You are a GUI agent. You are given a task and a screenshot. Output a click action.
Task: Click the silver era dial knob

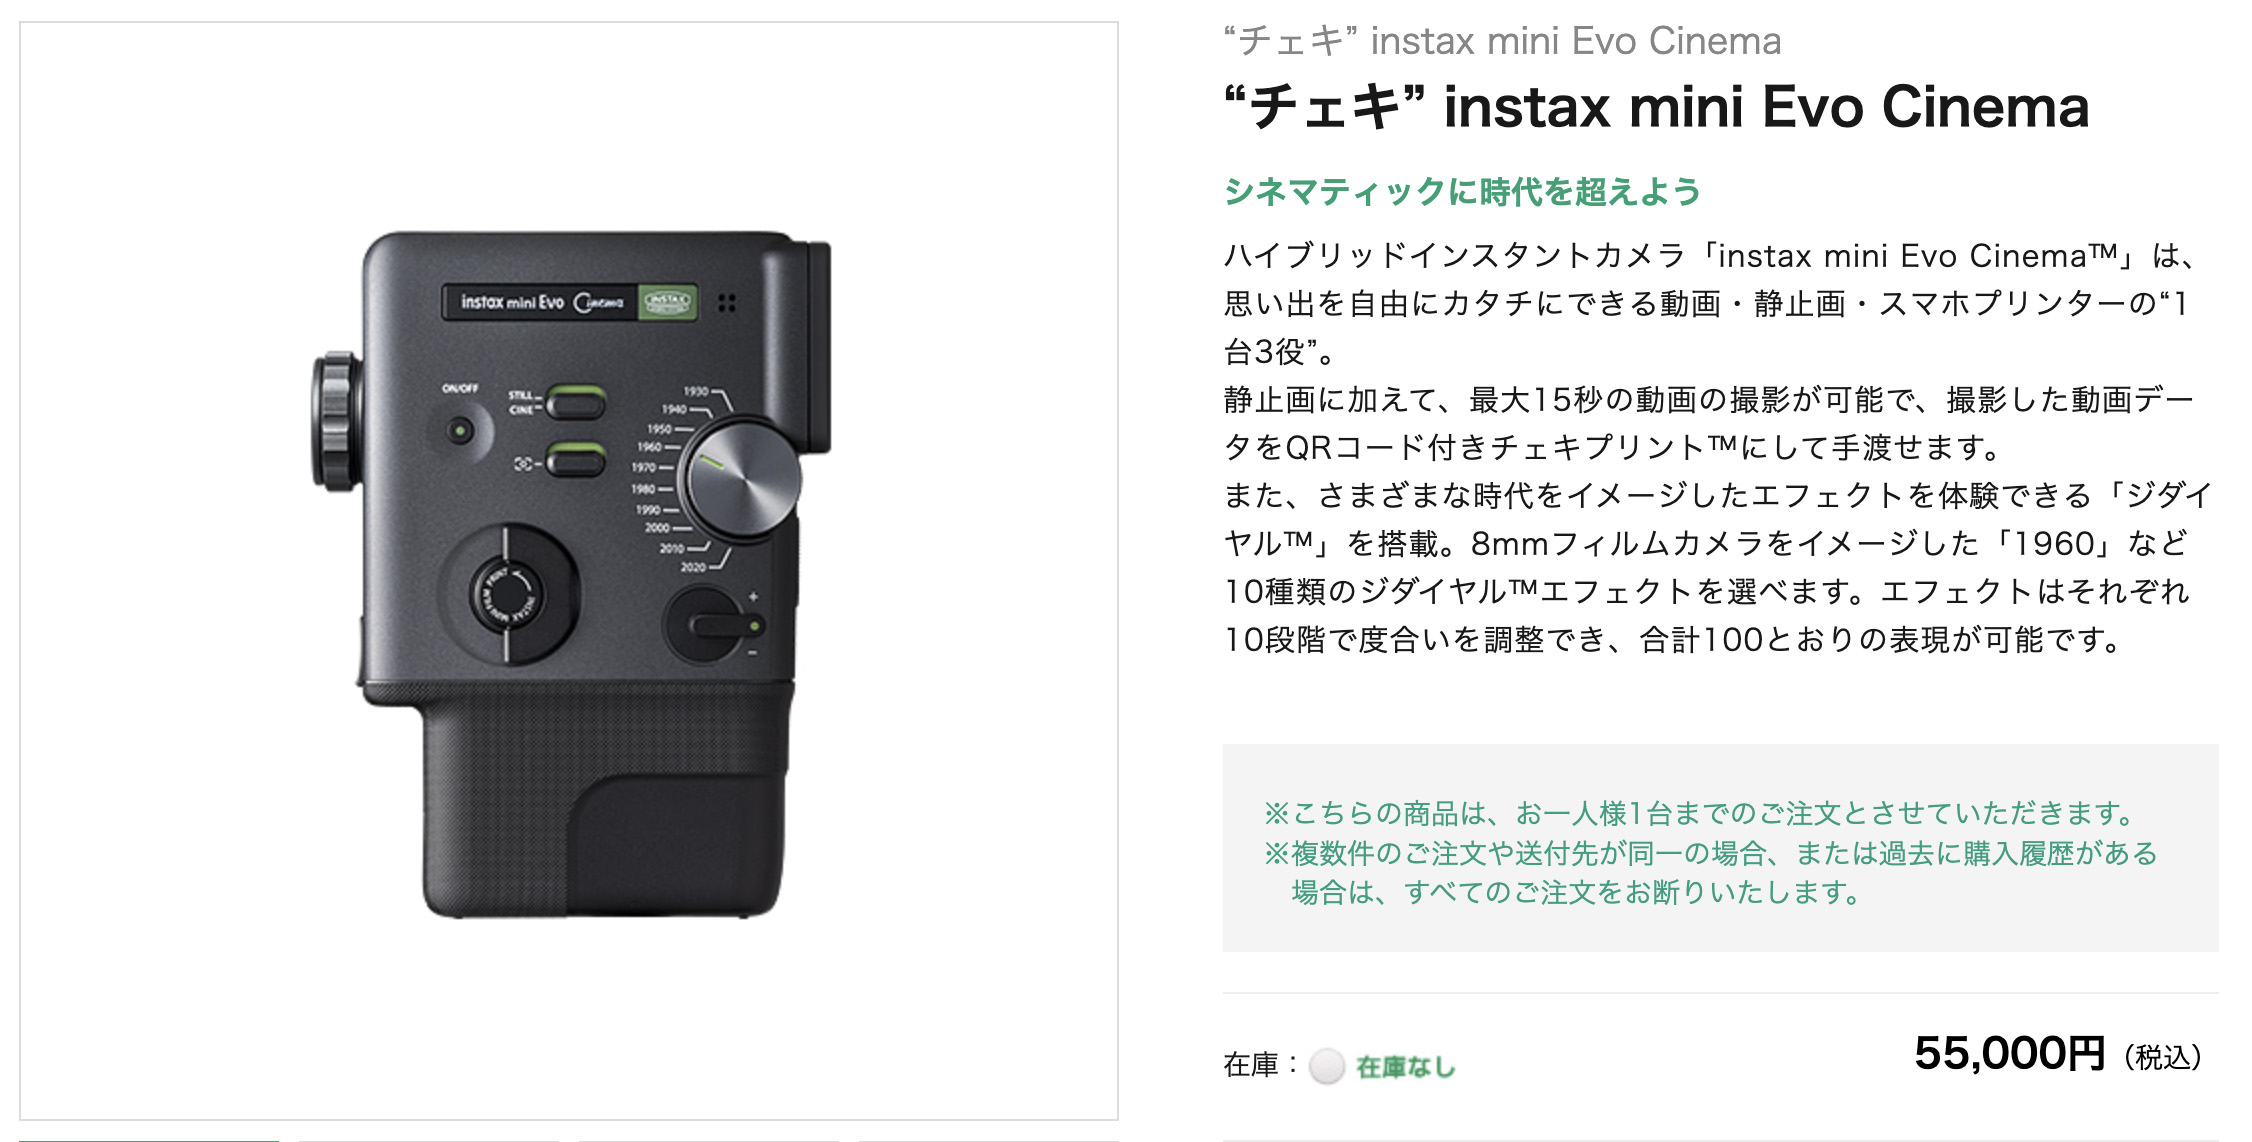pyautogui.click(x=742, y=481)
